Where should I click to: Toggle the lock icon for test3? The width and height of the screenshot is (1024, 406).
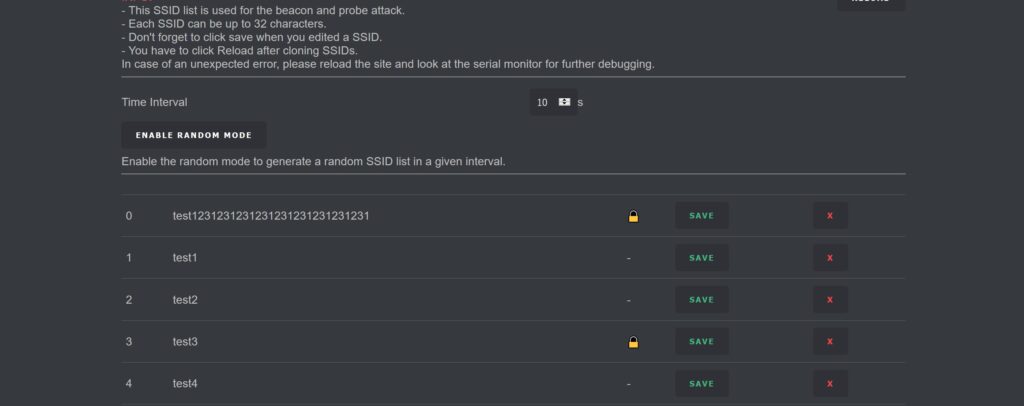(x=633, y=342)
